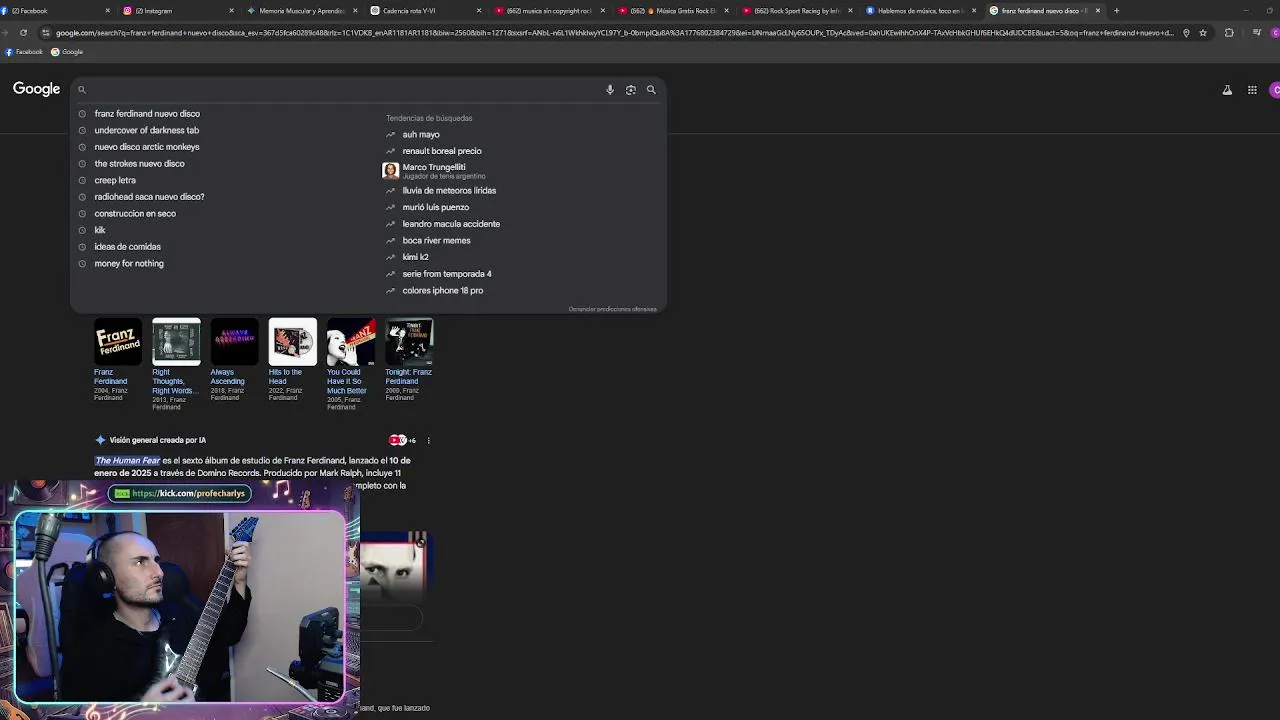Open a new browser tab
The width and height of the screenshot is (1280, 720).
pyautogui.click(x=1116, y=11)
